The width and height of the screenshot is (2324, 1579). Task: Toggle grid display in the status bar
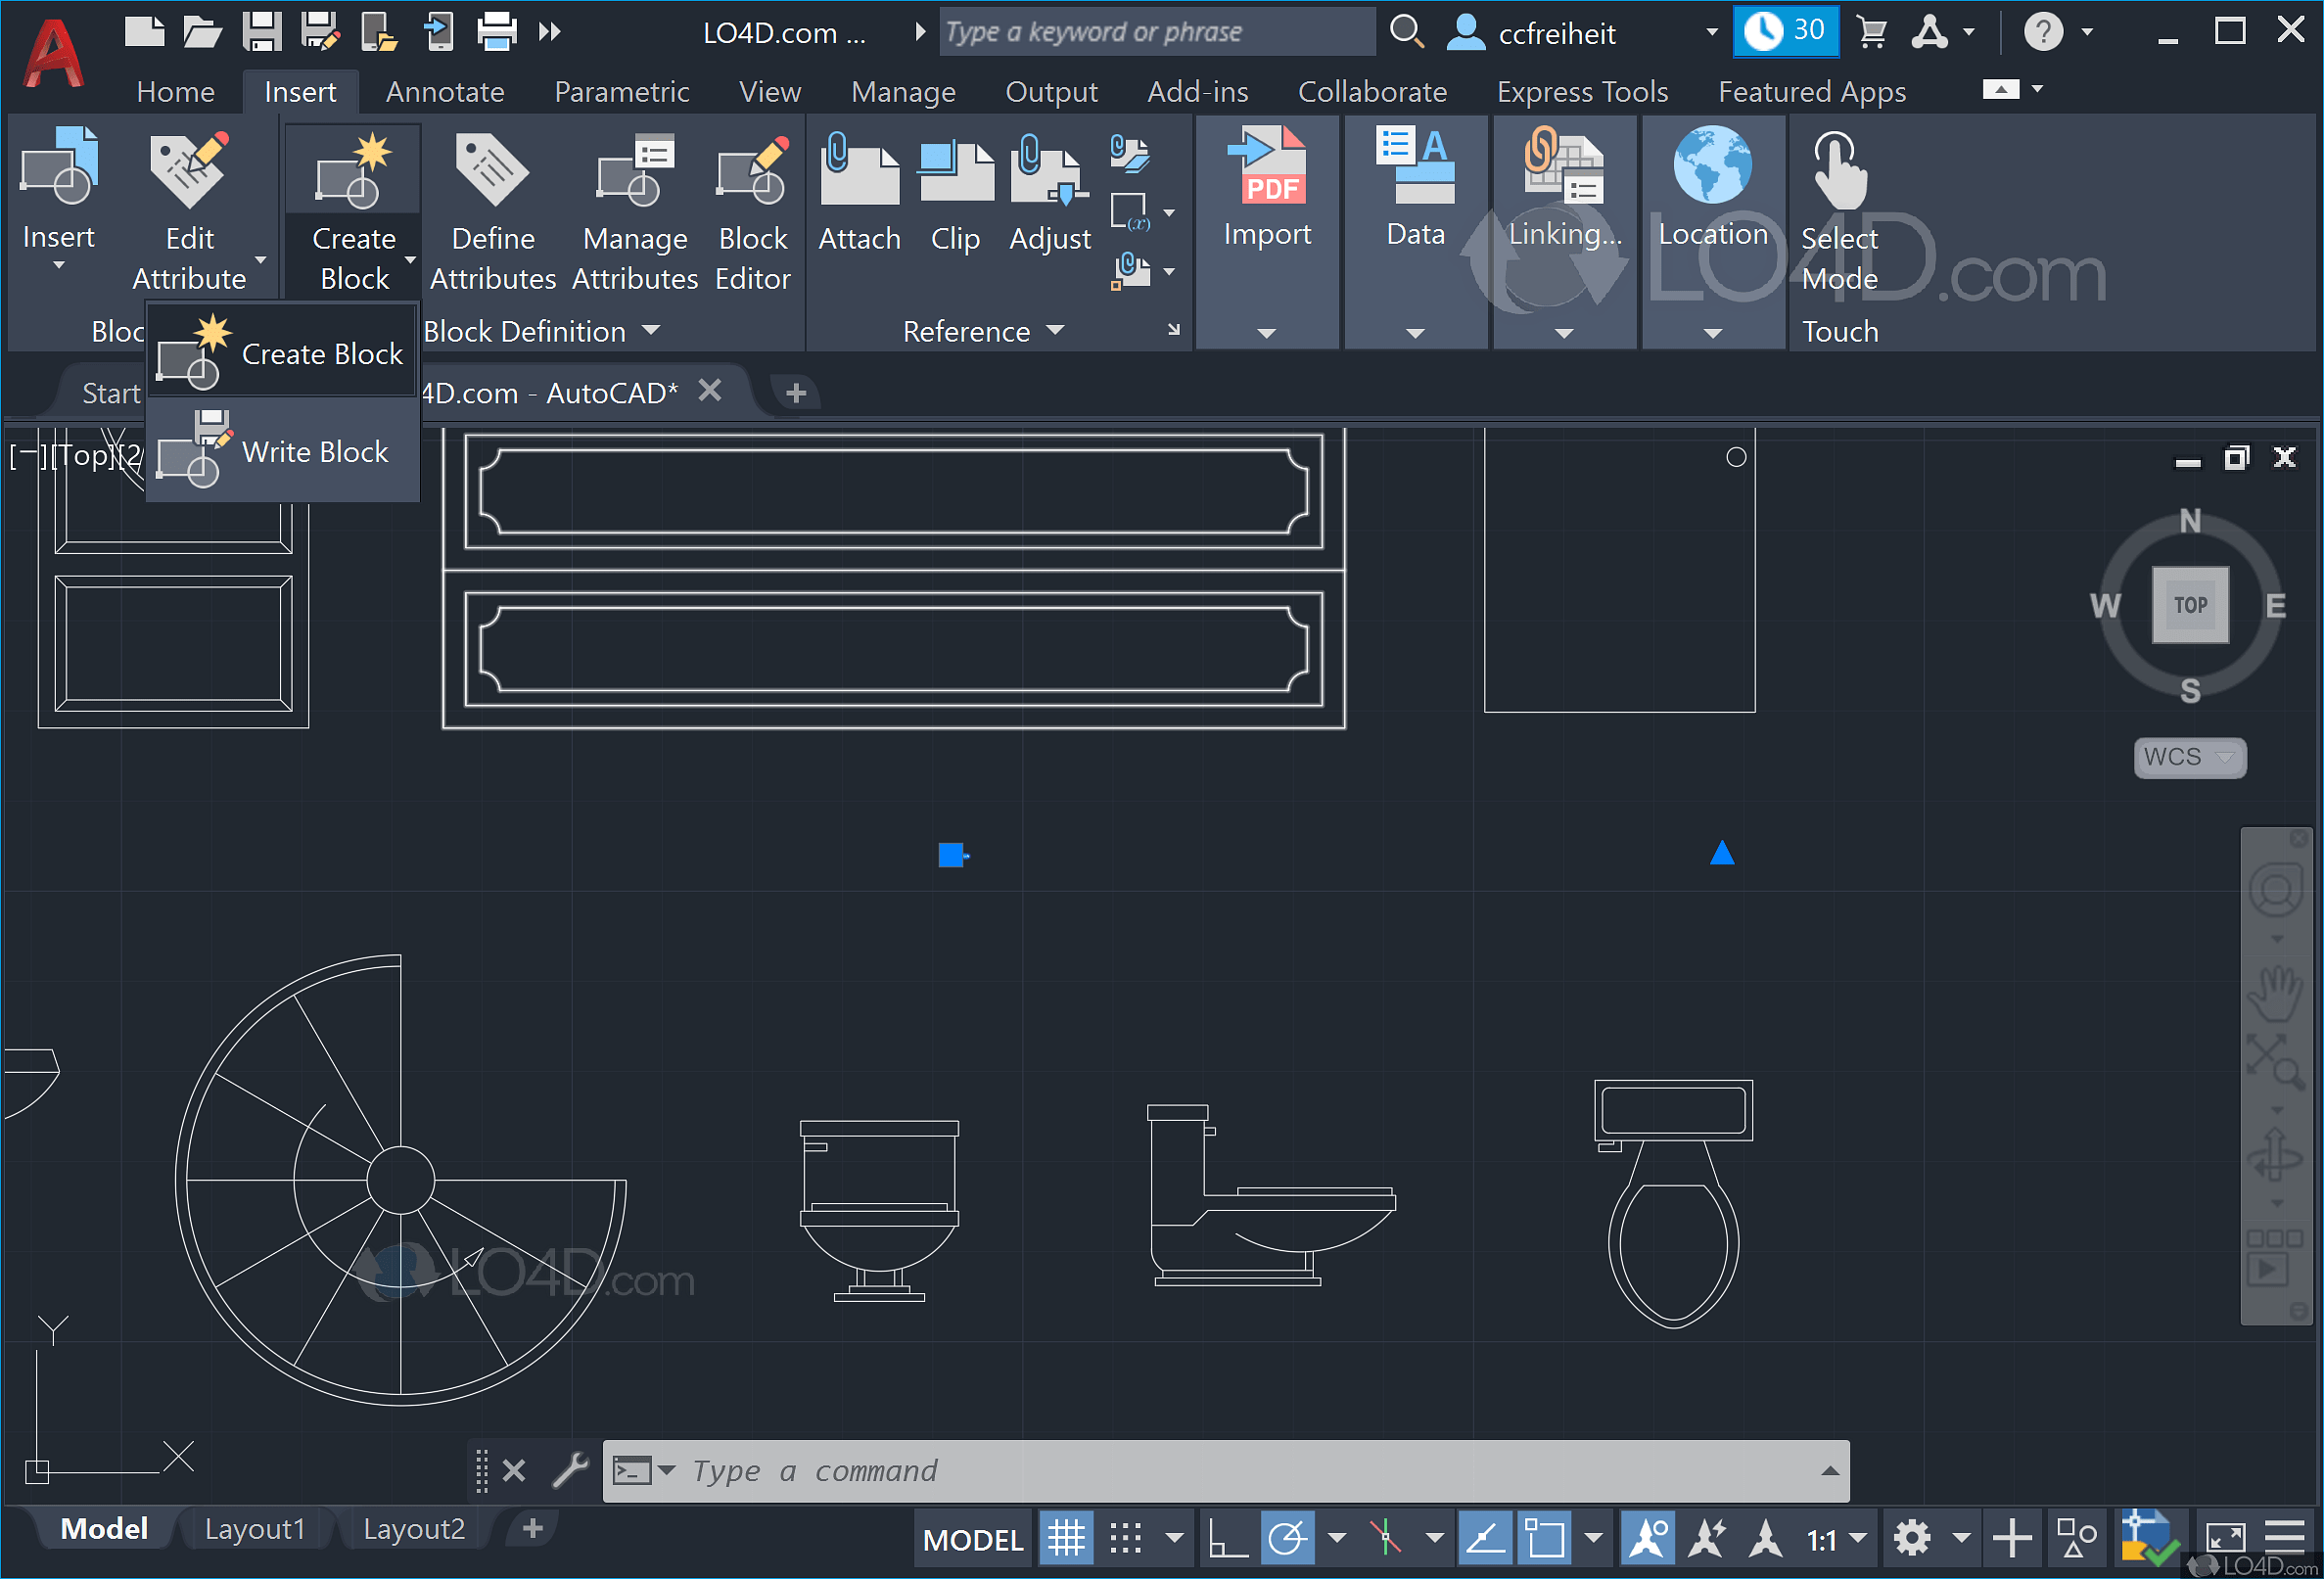[x=1066, y=1538]
